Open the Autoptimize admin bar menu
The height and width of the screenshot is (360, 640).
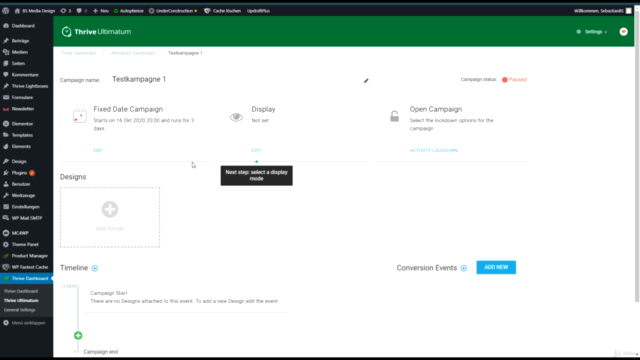coord(129,11)
